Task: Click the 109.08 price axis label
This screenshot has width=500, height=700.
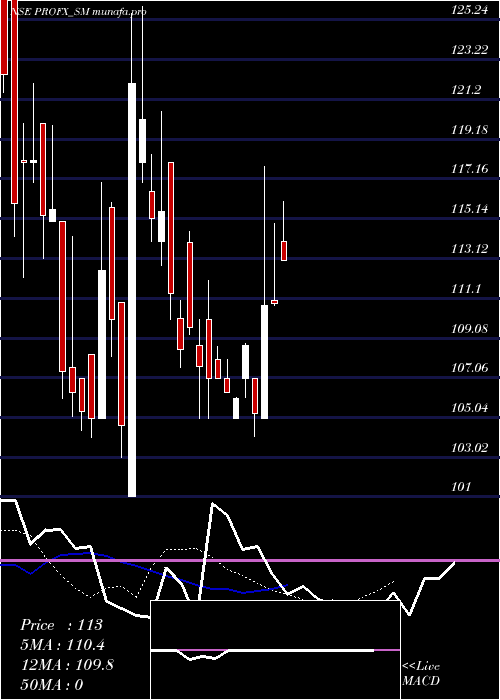Action: point(470,329)
